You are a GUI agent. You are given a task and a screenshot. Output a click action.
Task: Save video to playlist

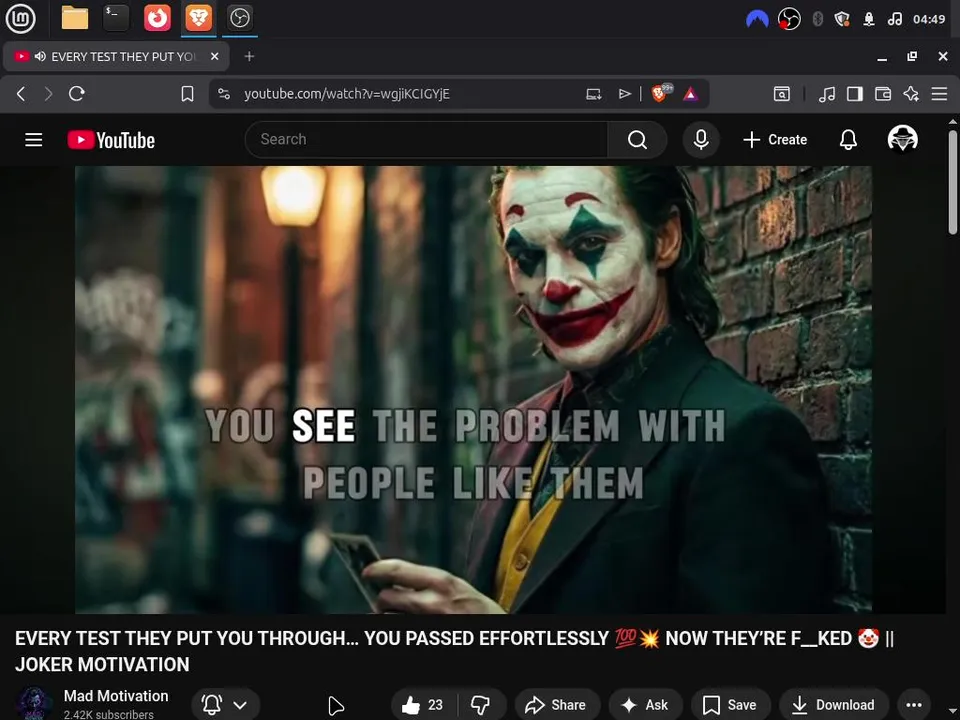pos(730,705)
